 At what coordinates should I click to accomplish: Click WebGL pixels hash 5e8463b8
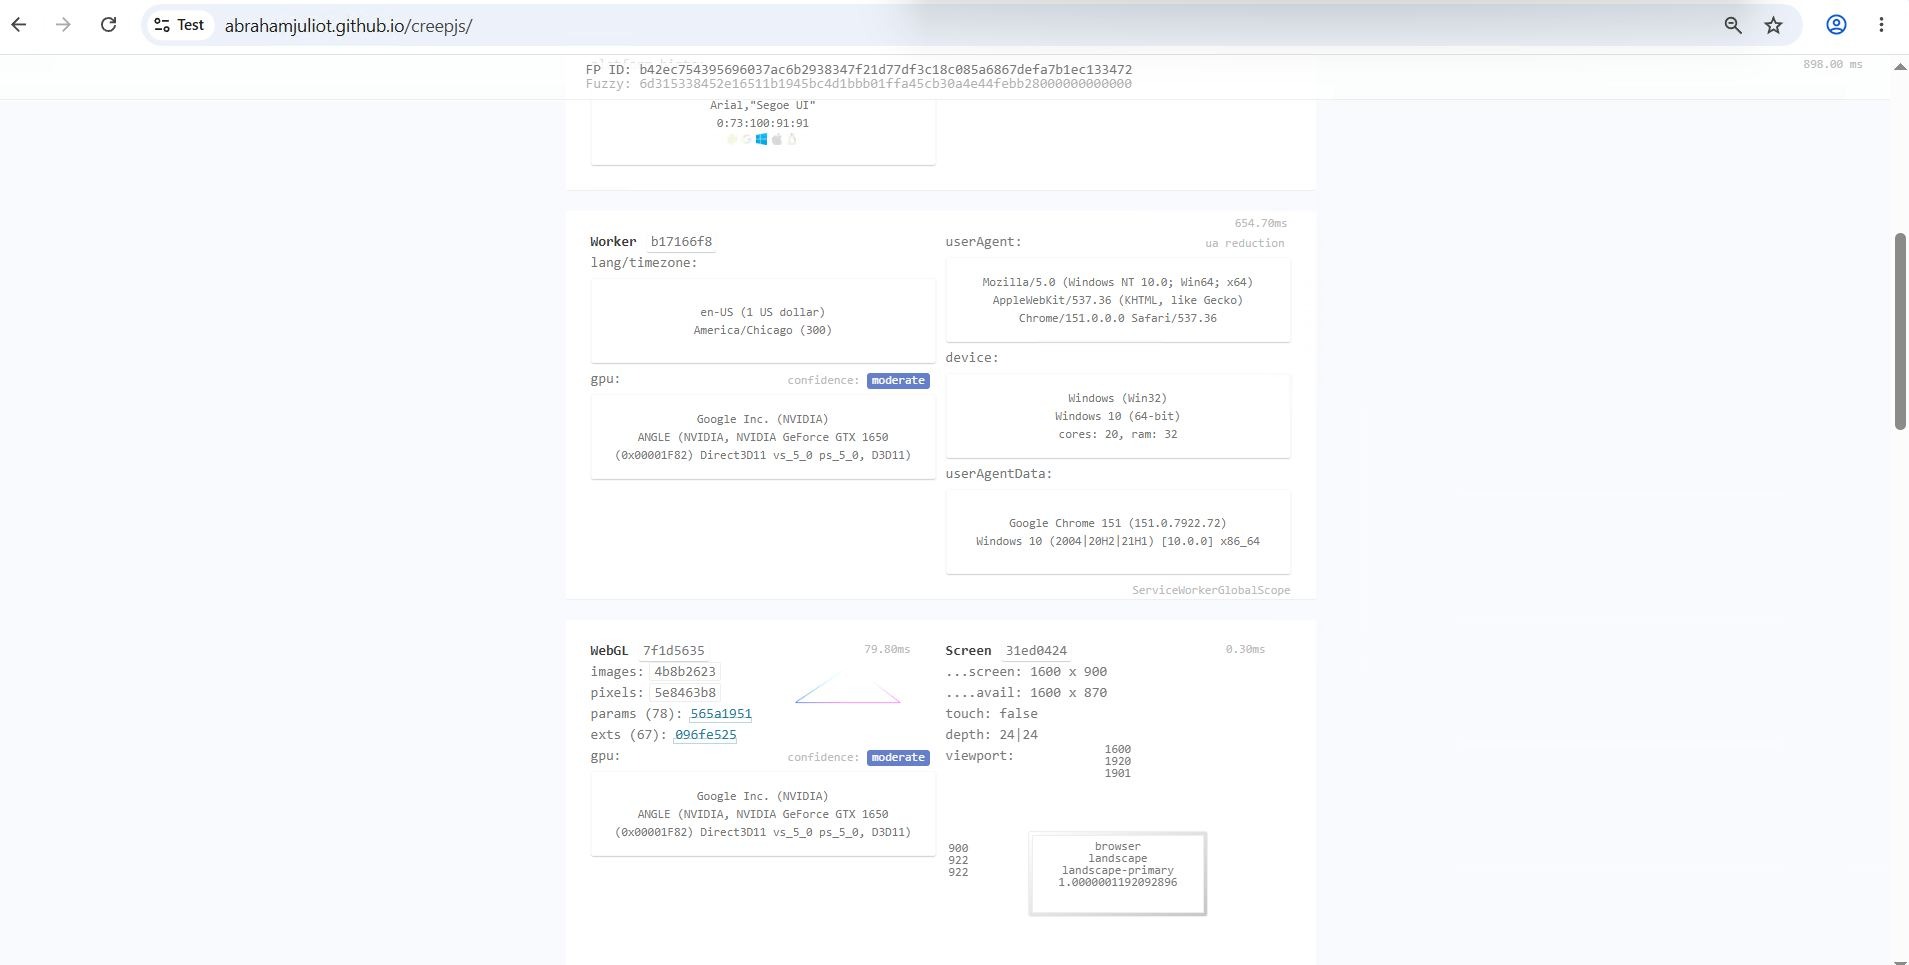[685, 693]
